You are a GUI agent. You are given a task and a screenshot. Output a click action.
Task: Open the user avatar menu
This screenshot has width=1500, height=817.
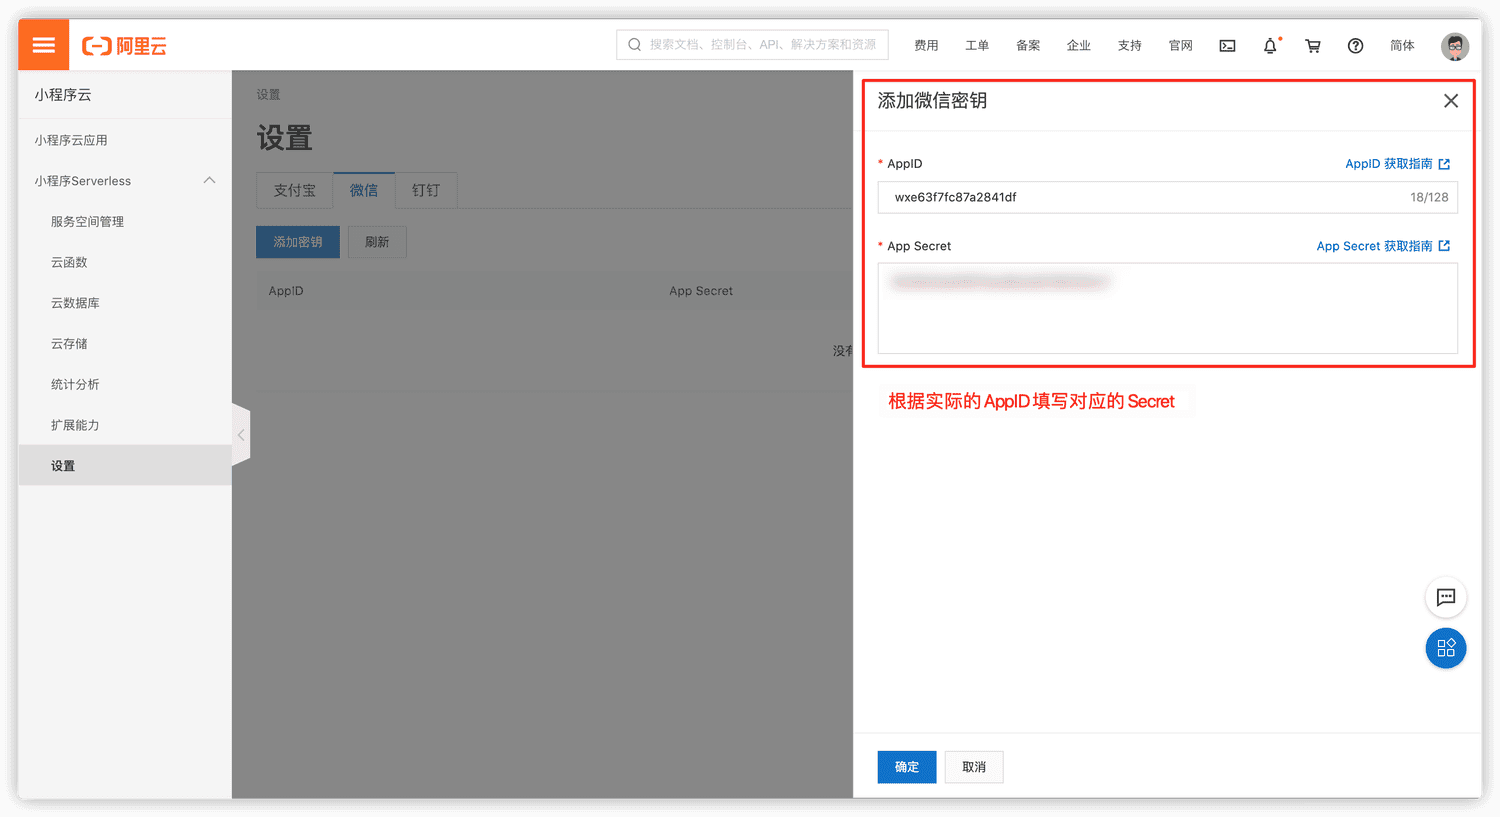pos(1455,46)
